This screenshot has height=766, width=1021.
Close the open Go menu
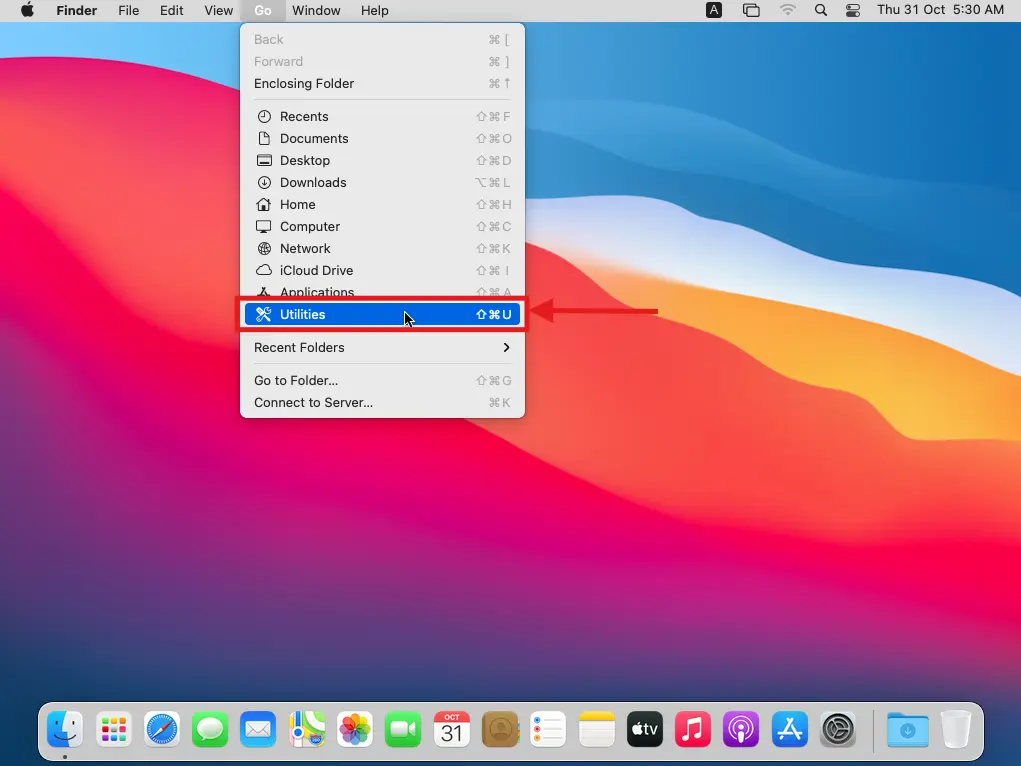coord(263,10)
